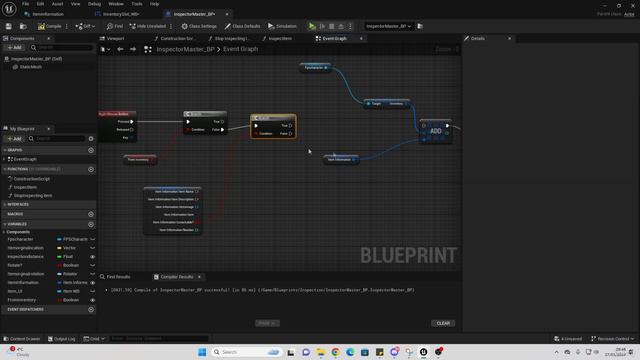This screenshot has height=360, width=640.
Task: Start Simulation
Action: pos(282,26)
